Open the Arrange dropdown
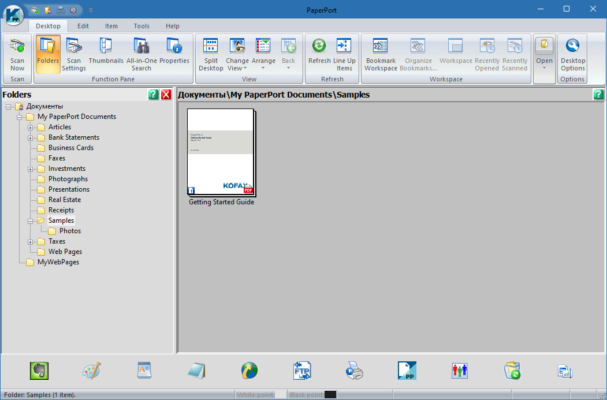 [x=263, y=54]
